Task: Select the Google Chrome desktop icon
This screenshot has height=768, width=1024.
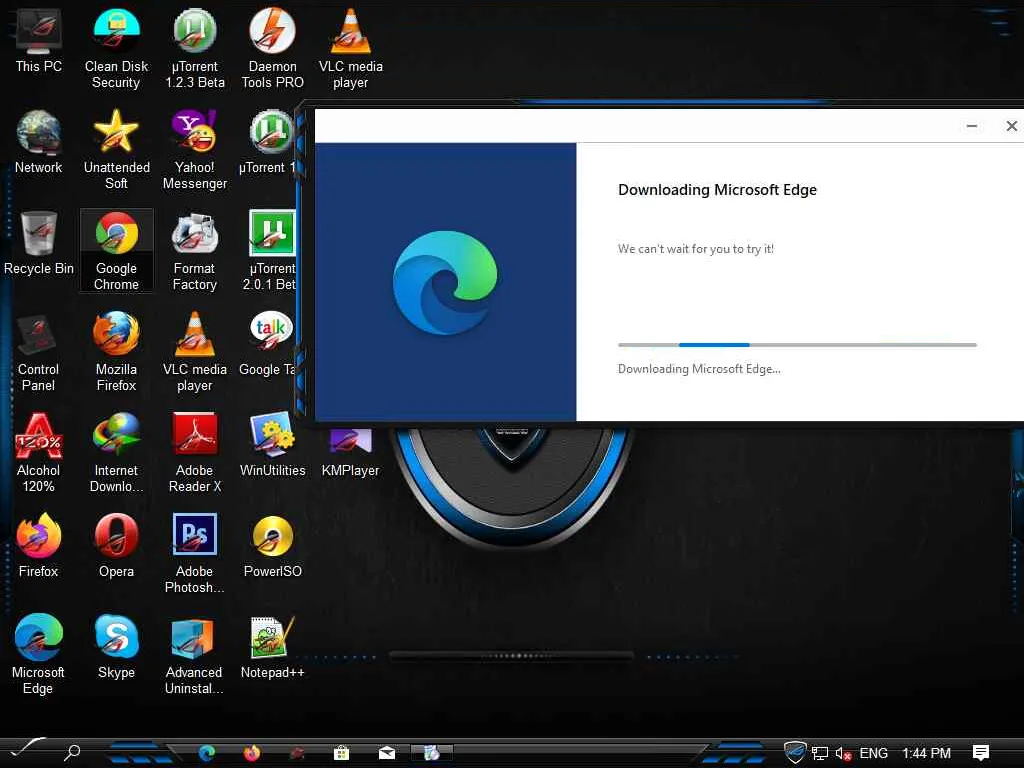Action: coord(116,251)
